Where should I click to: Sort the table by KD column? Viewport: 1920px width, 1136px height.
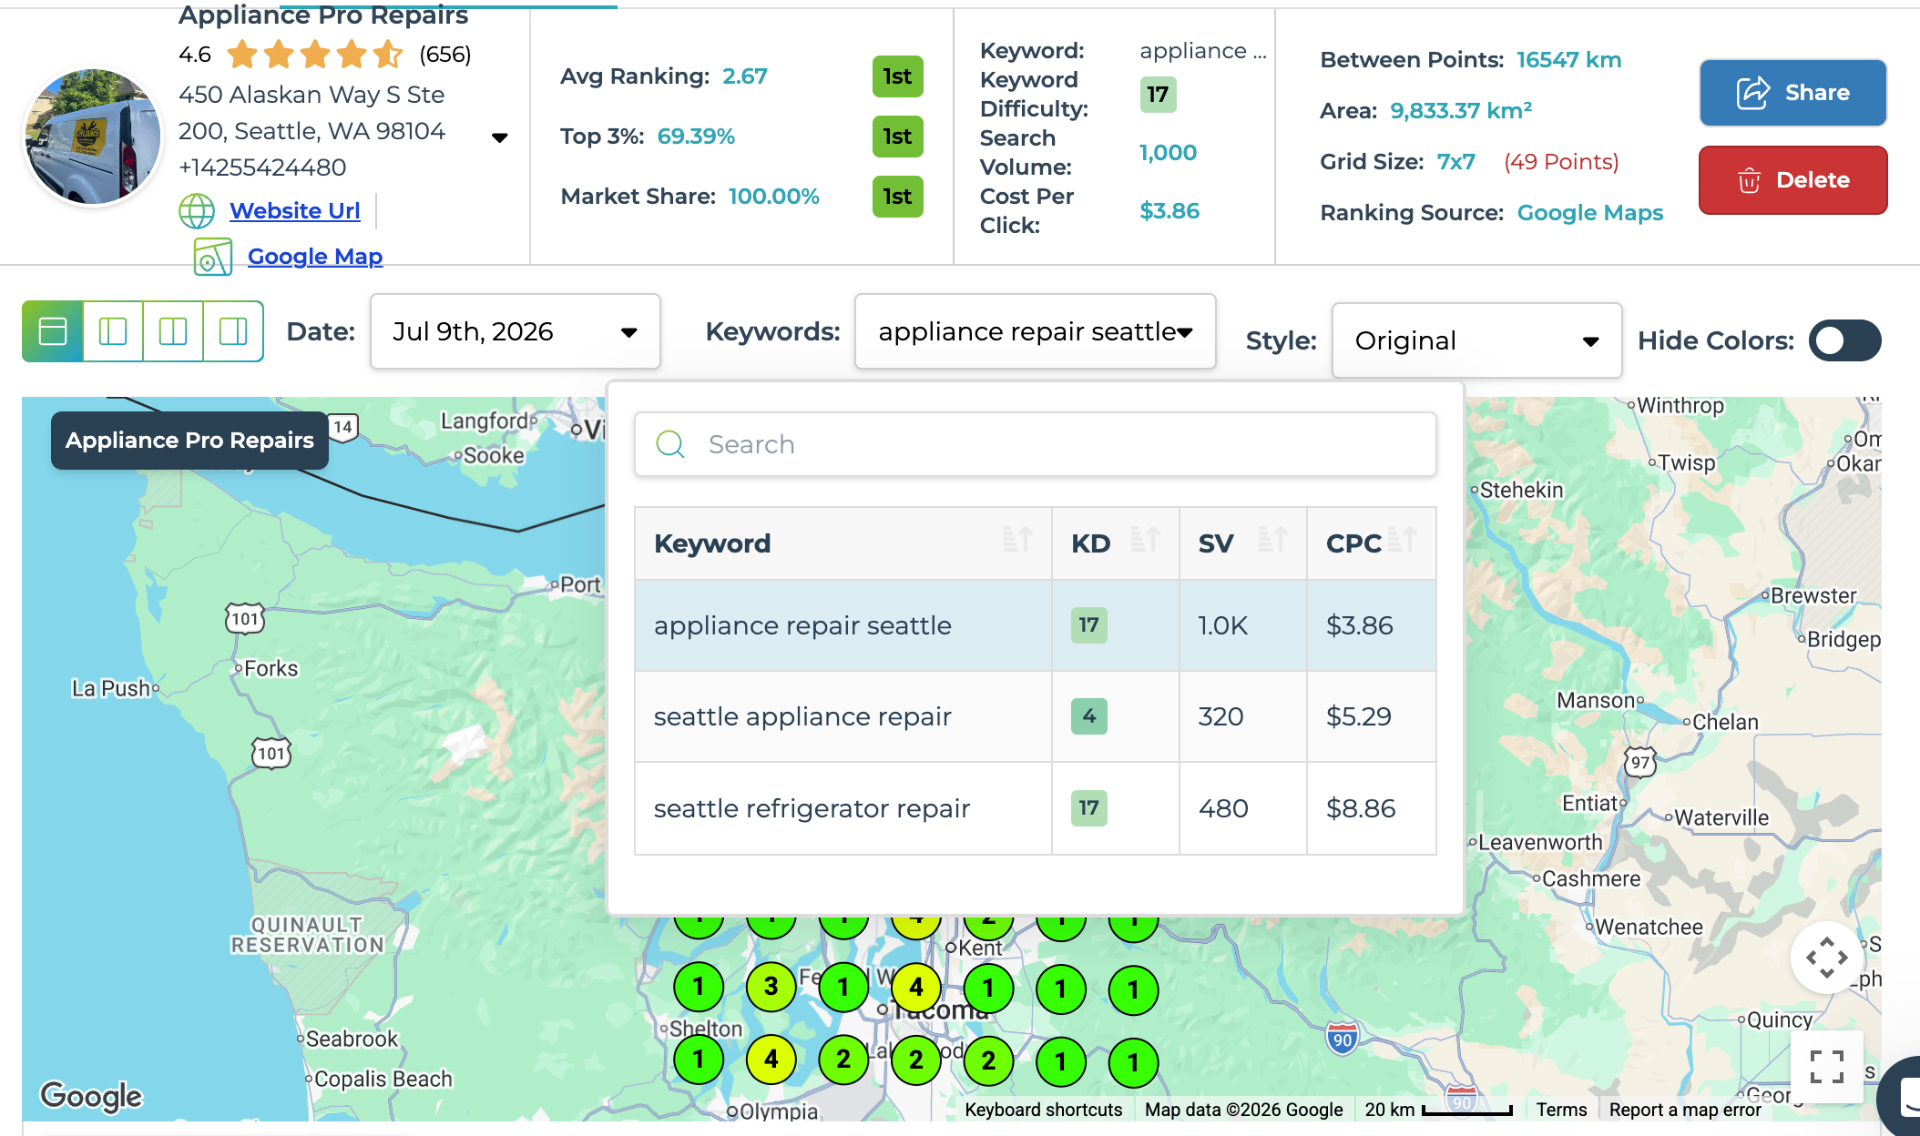(1145, 541)
